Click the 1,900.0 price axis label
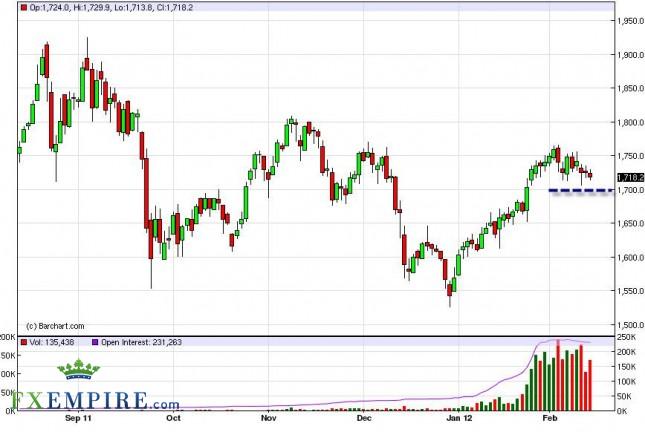Viewport: 645px width, 432px height. pyautogui.click(x=630, y=55)
